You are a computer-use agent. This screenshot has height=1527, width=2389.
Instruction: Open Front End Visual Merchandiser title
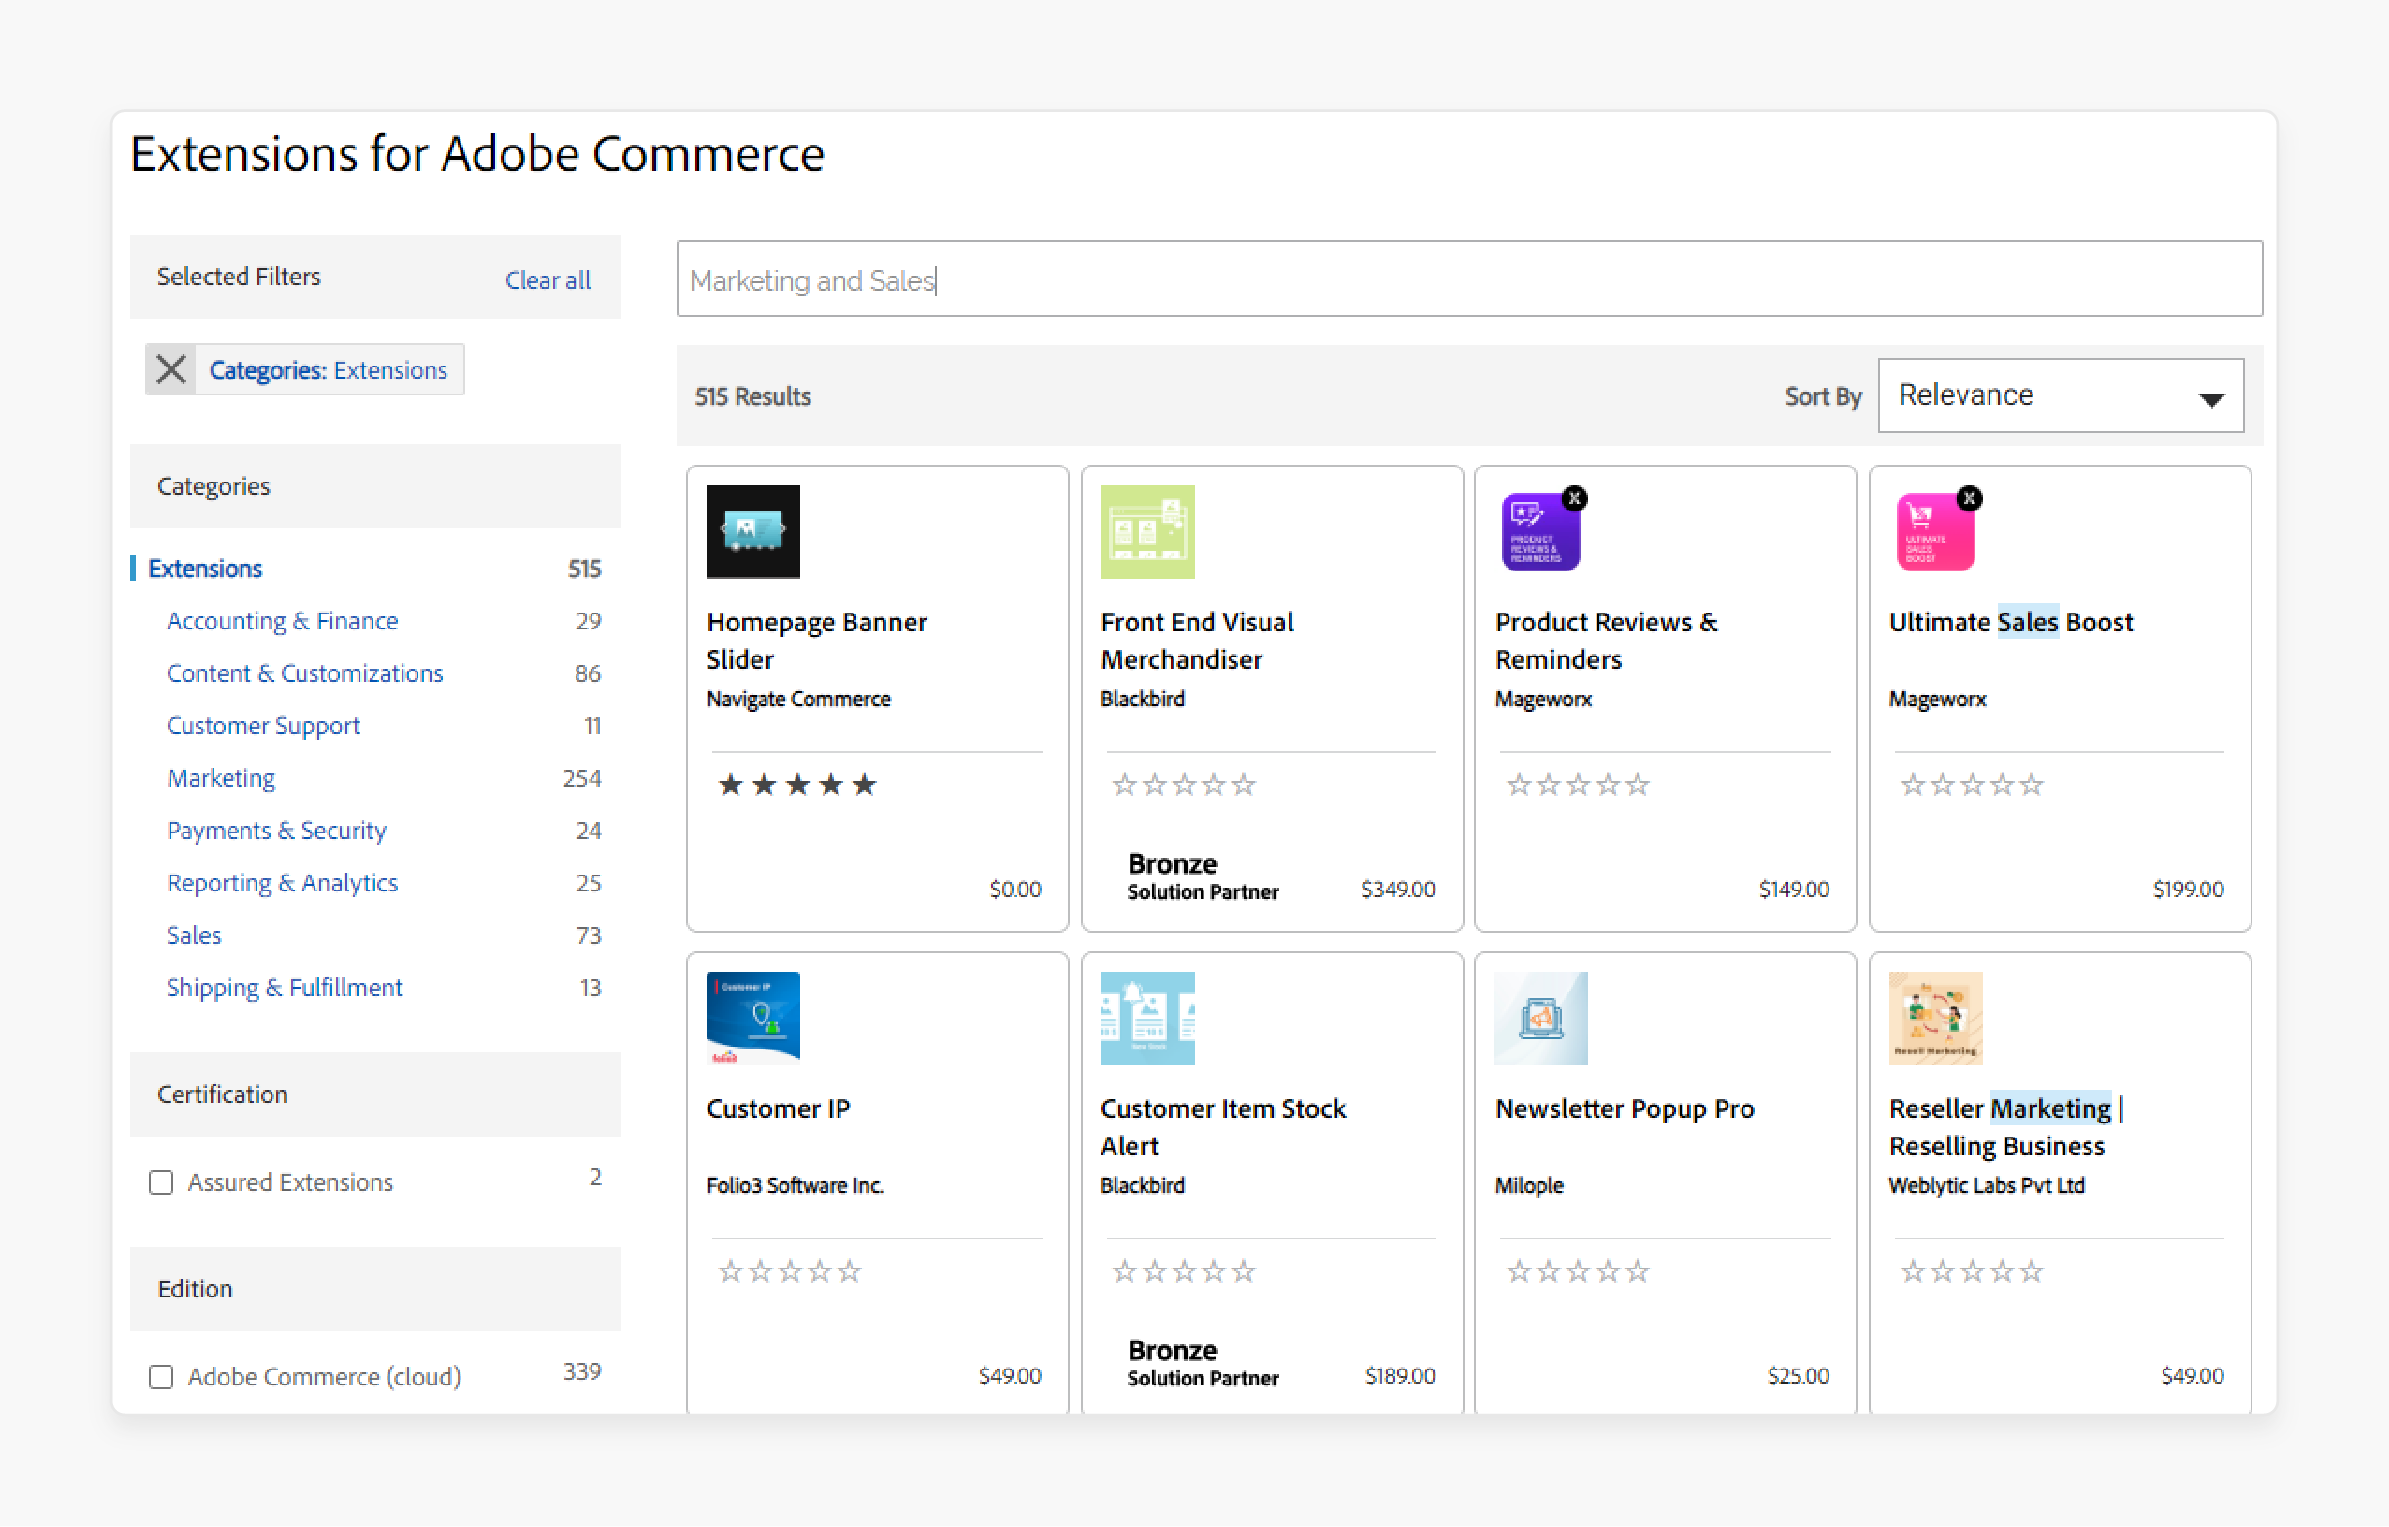1197,640
